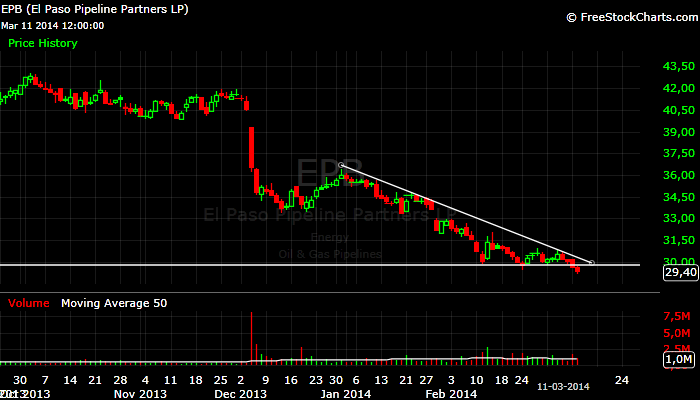The height and width of the screenshot is (400, 700).
Task: Open the FreeStockCharts.com watermark link
Action: click(x=632, y=17)
